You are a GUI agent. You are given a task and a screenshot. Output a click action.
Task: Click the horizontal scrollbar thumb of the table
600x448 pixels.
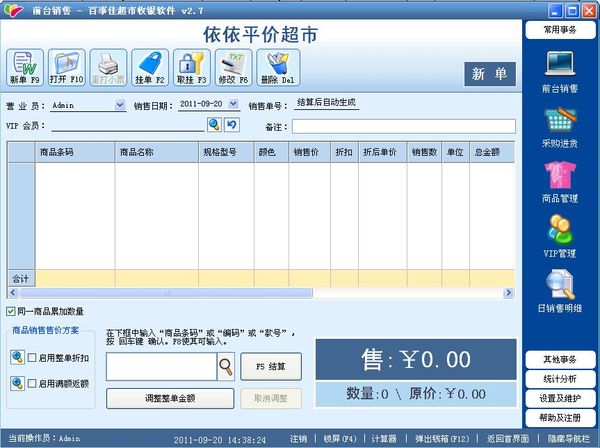(166, 293)
